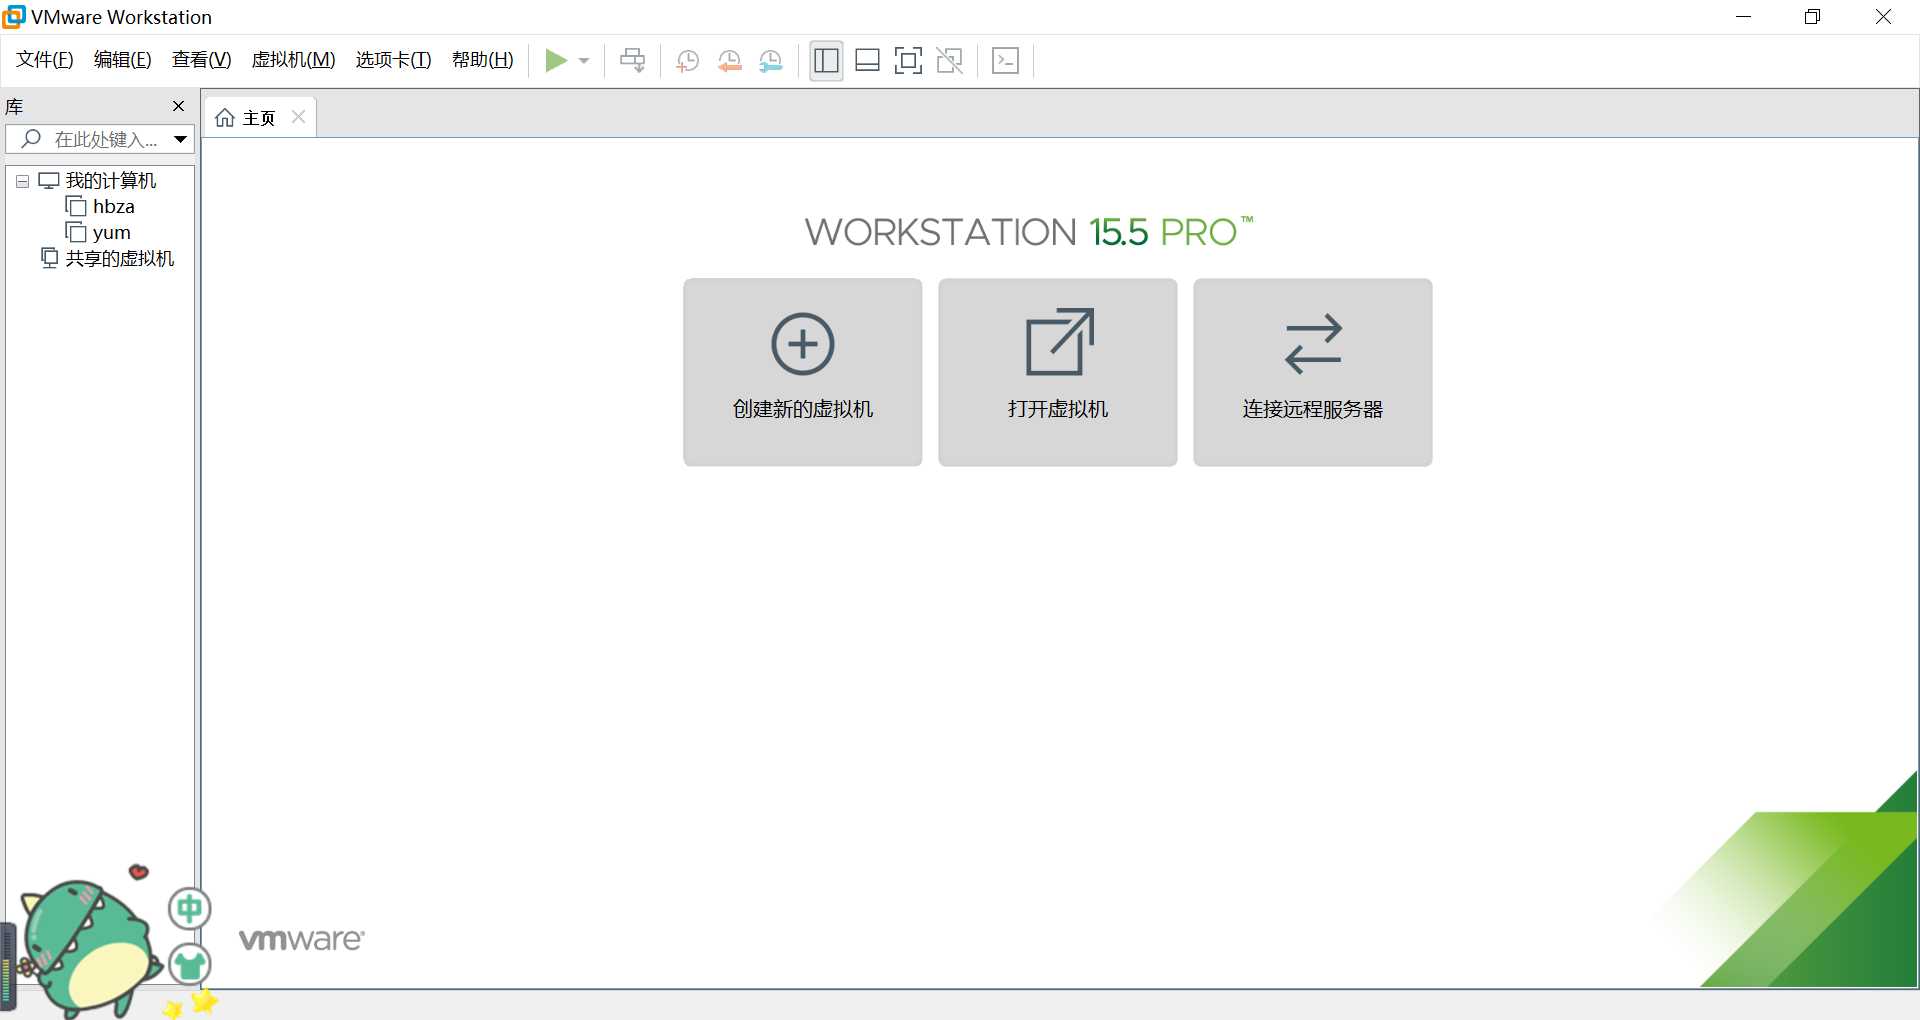Image resolution: width=1920 pixels, height=1020 pixels.
Task: Open the library search filter dropdown arrow
Action: tap(181, 139)
